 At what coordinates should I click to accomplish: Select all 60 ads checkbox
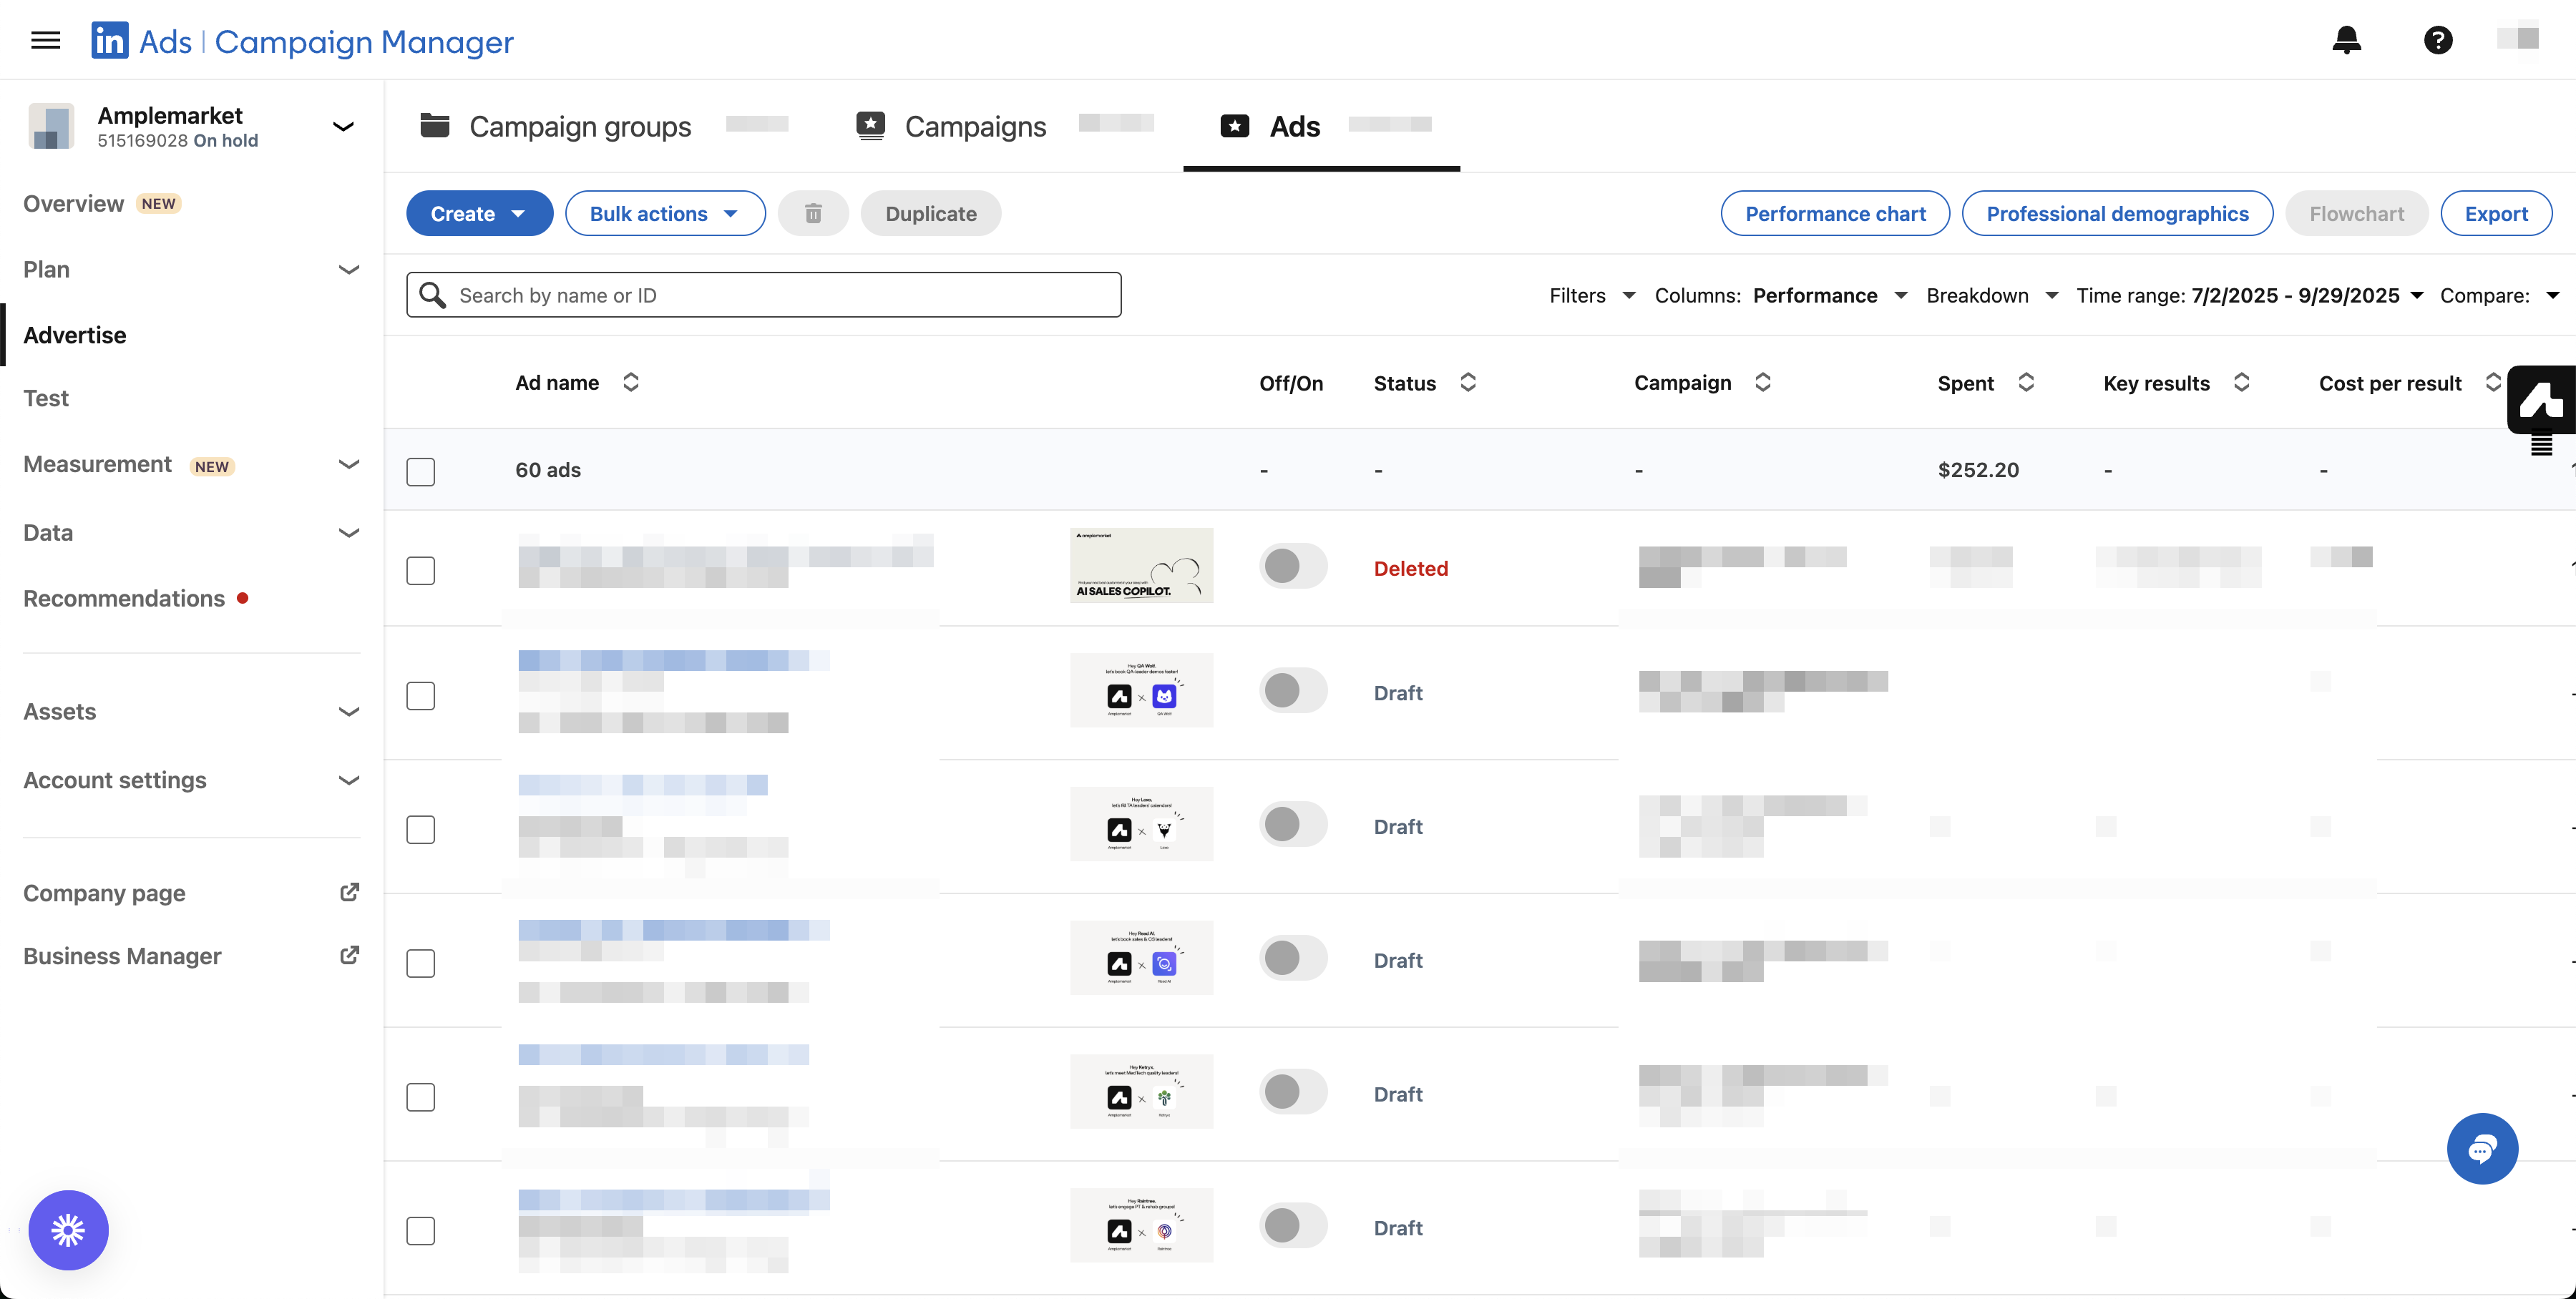(421, 471)
